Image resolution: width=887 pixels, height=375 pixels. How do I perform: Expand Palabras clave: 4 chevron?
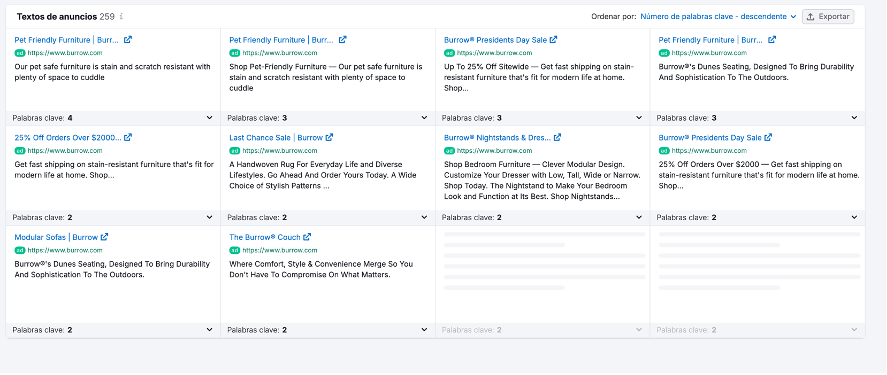click(x=209, y=118)
